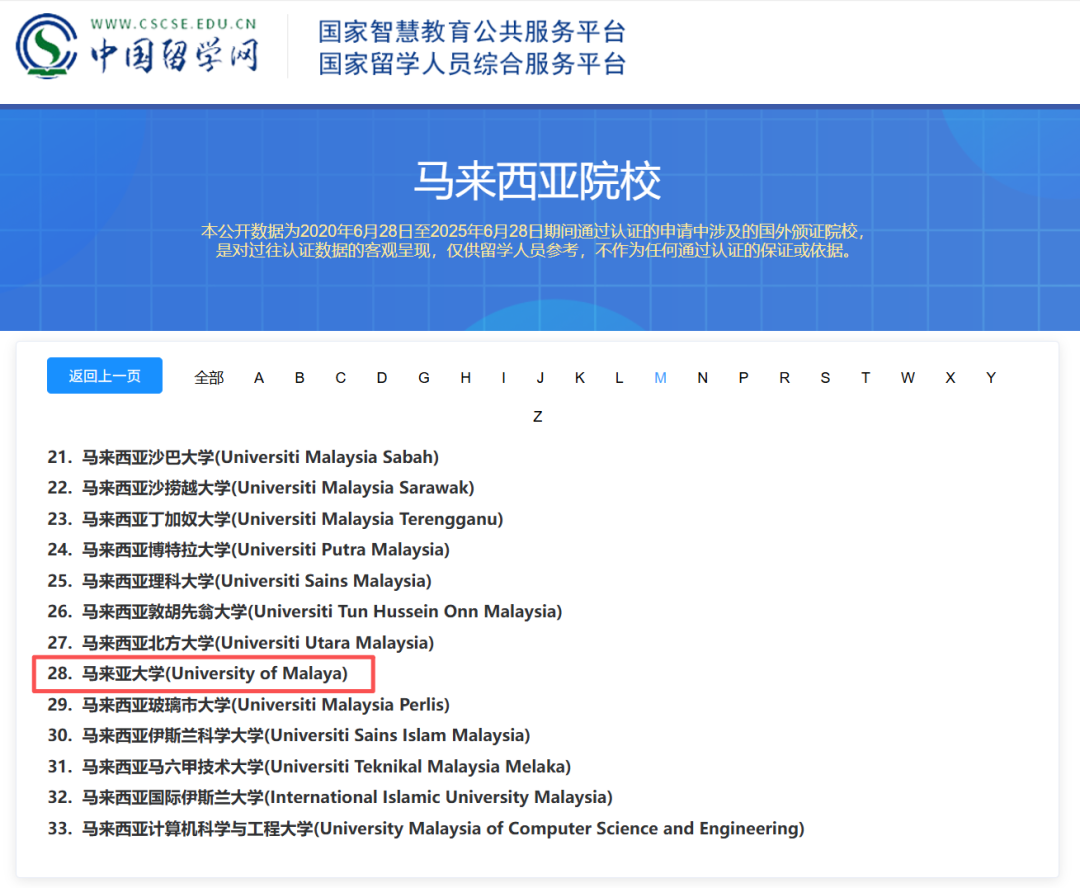The image size is (1080, 888).
Task: Filter universities by letter Y
Action: click(x=990, y=378)
